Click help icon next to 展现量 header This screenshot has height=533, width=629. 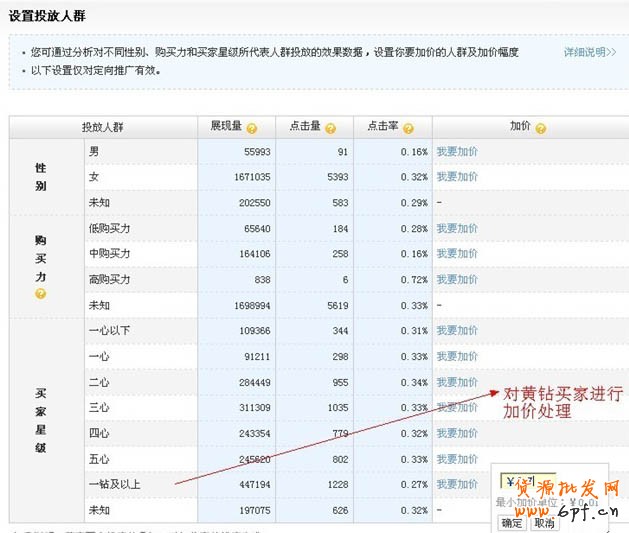click(x=252, y=128)
